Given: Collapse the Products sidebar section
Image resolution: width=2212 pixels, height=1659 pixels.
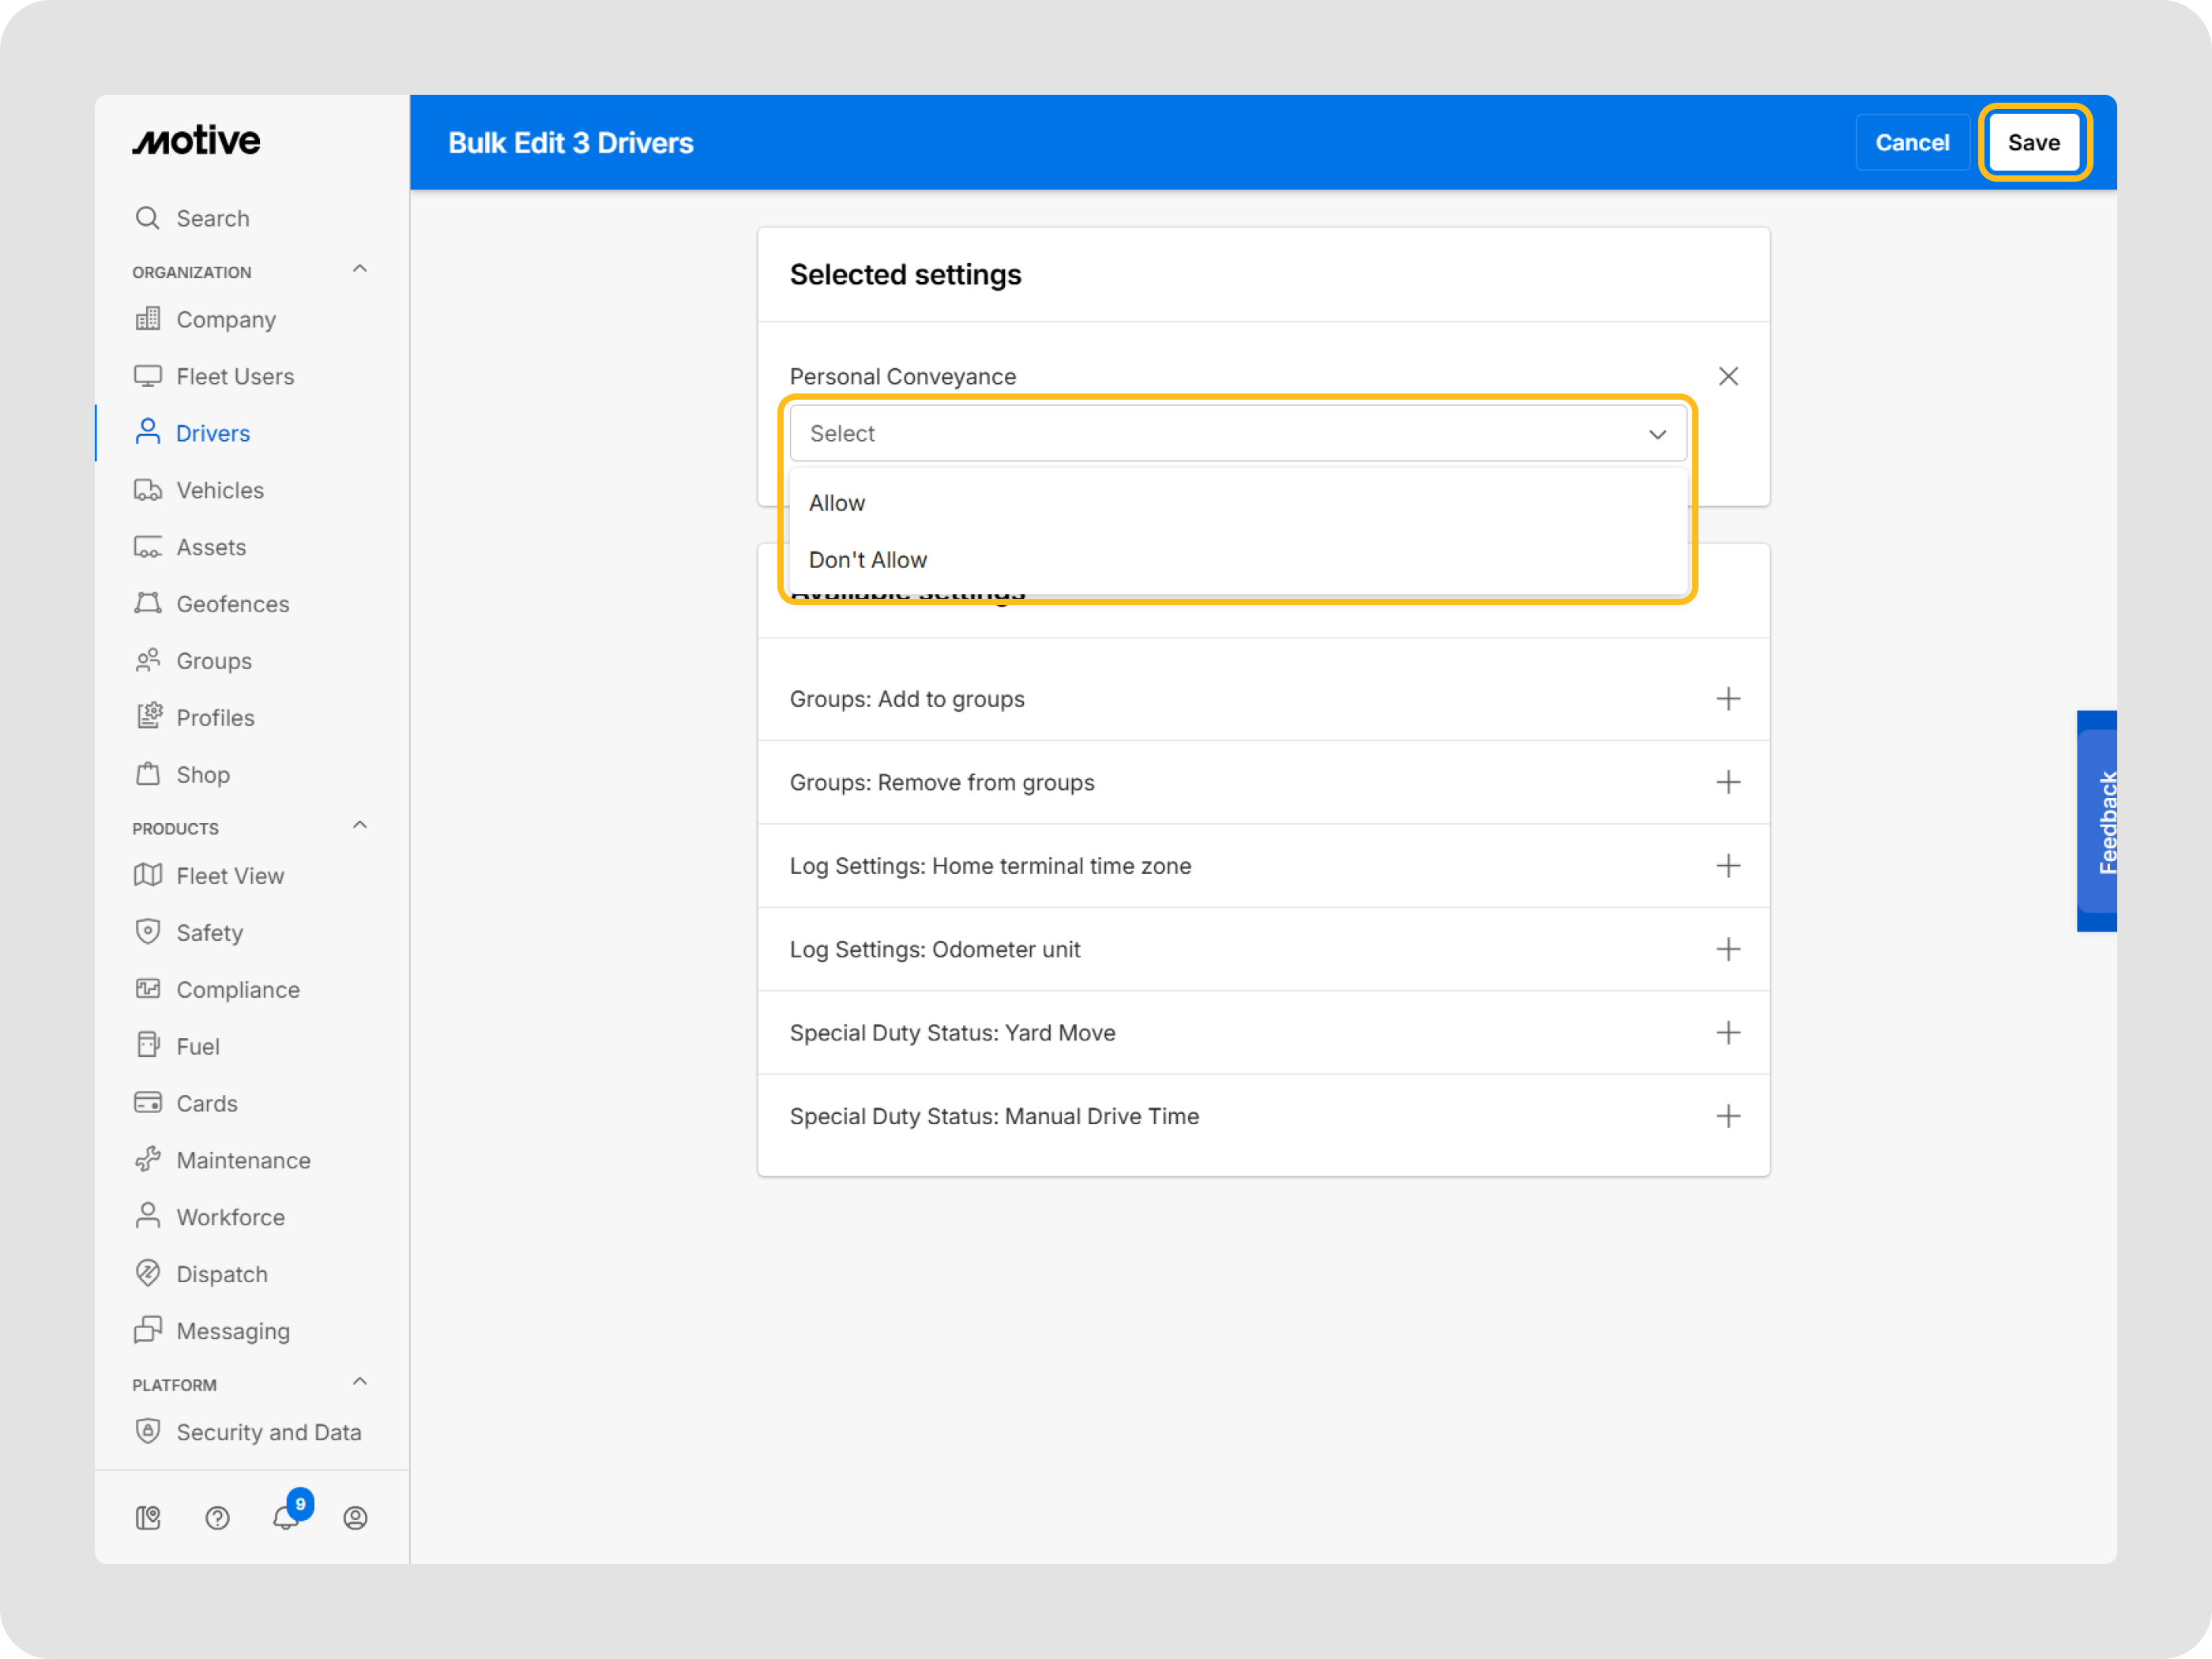Looking at the screenshot, I should (x=360, y=826).
